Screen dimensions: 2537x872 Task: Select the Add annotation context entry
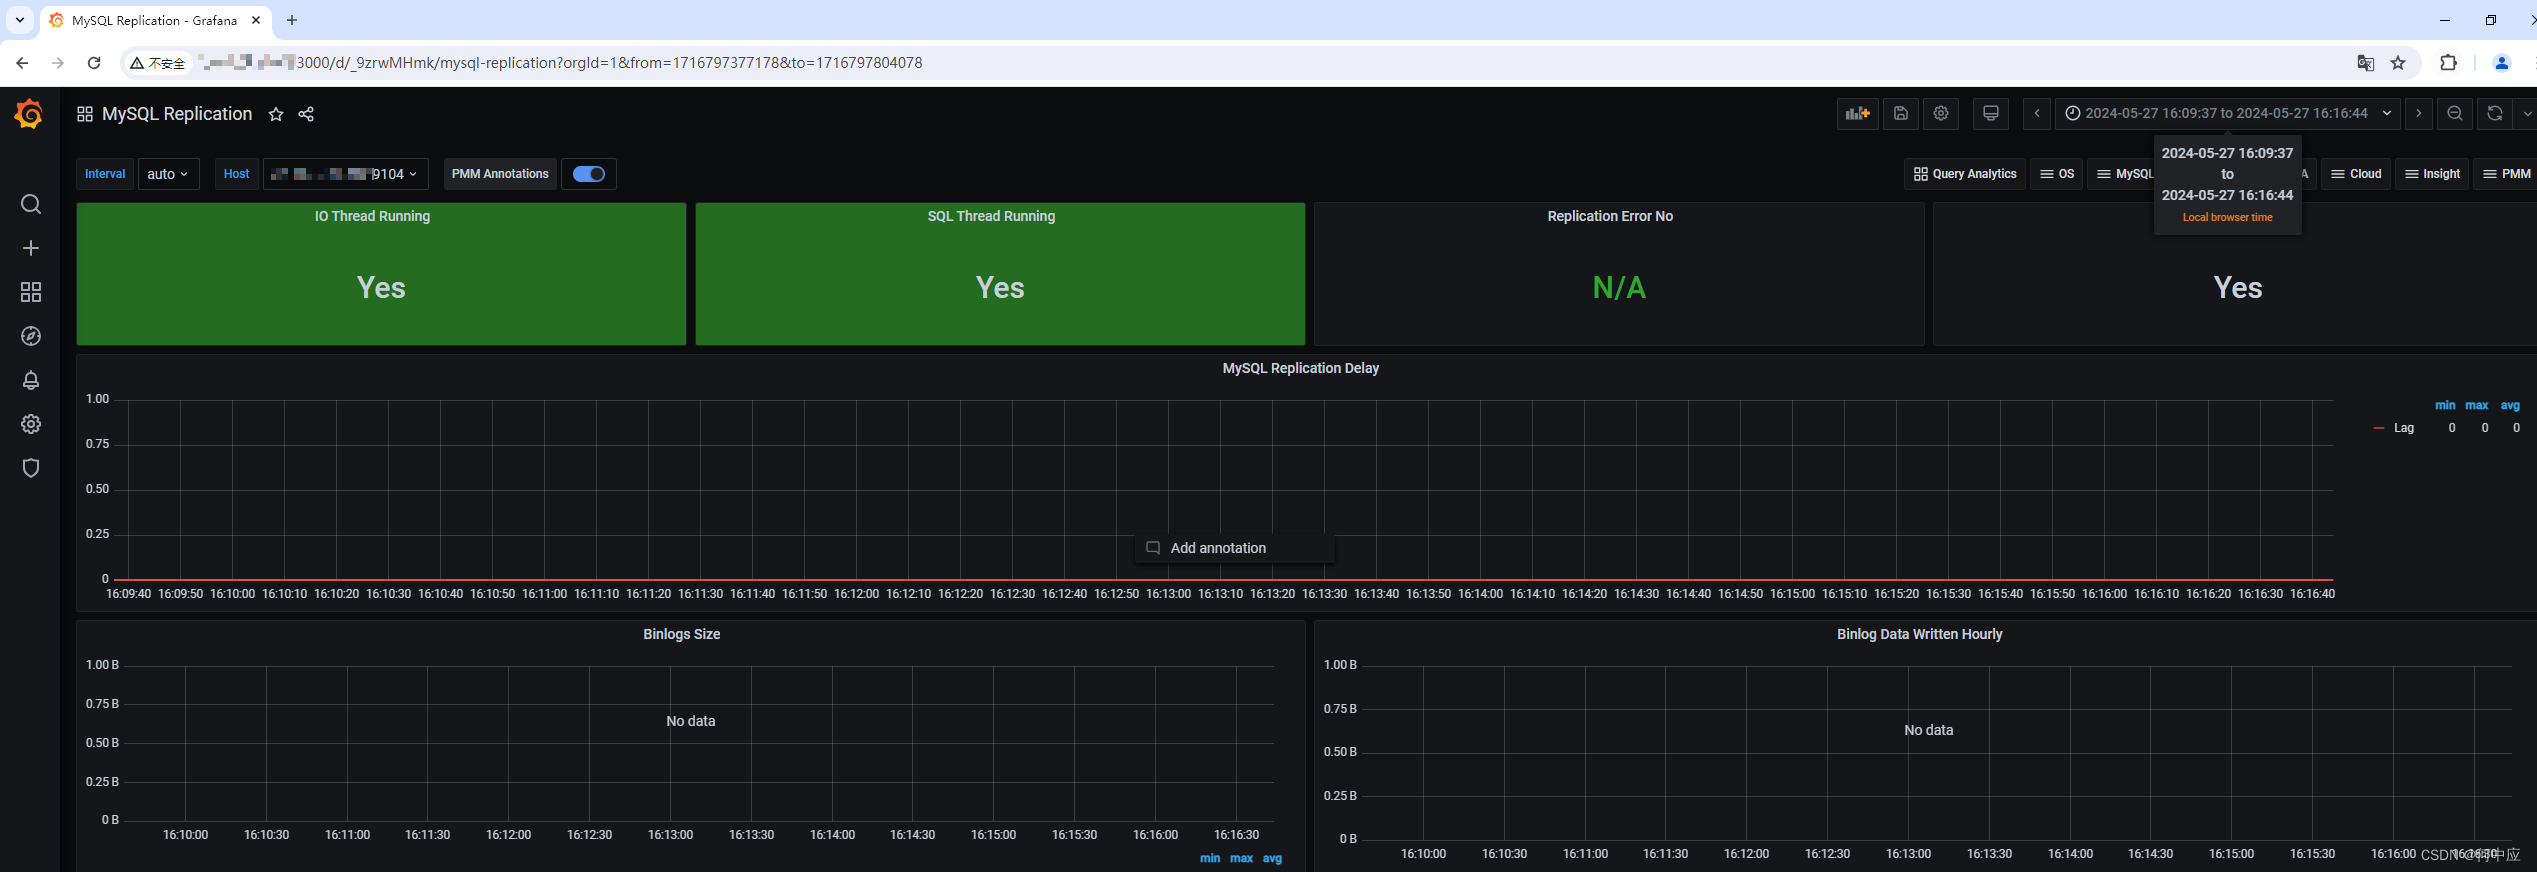1234,548
